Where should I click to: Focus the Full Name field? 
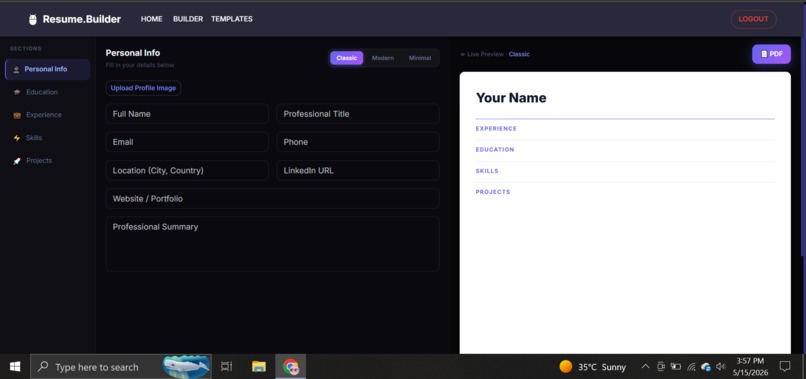[187, 114]
